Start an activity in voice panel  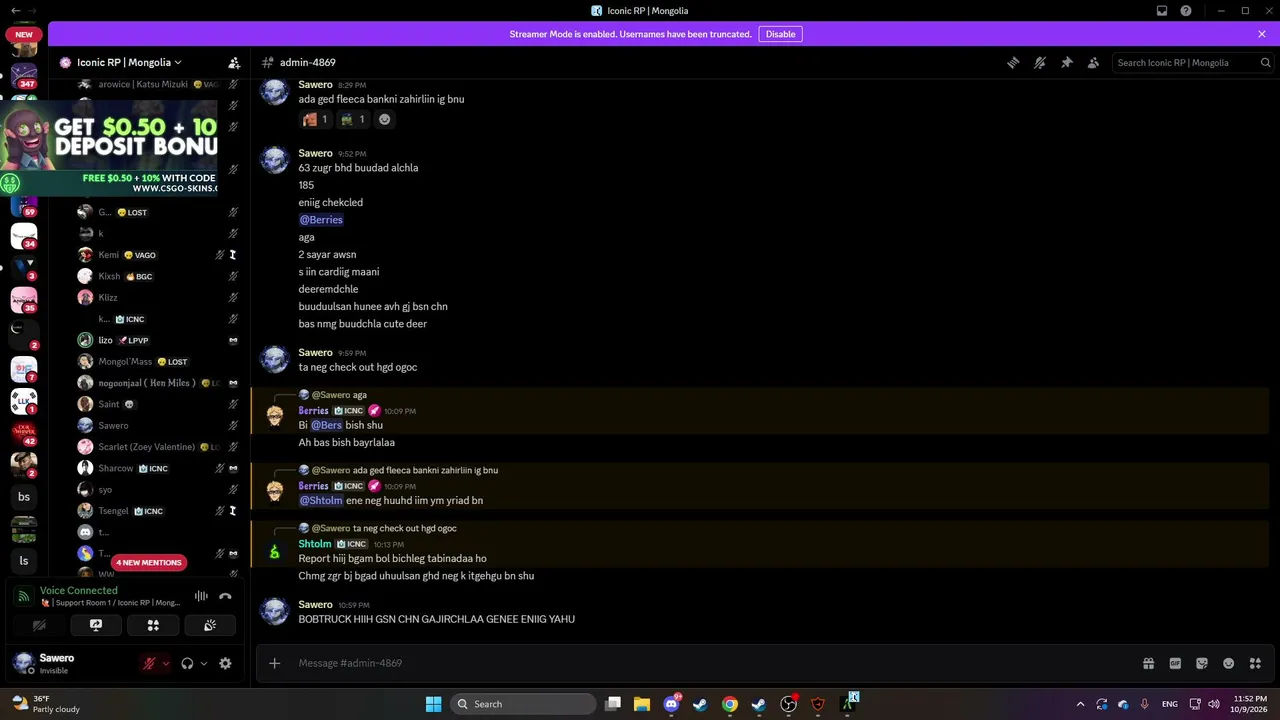coord(153,625)
